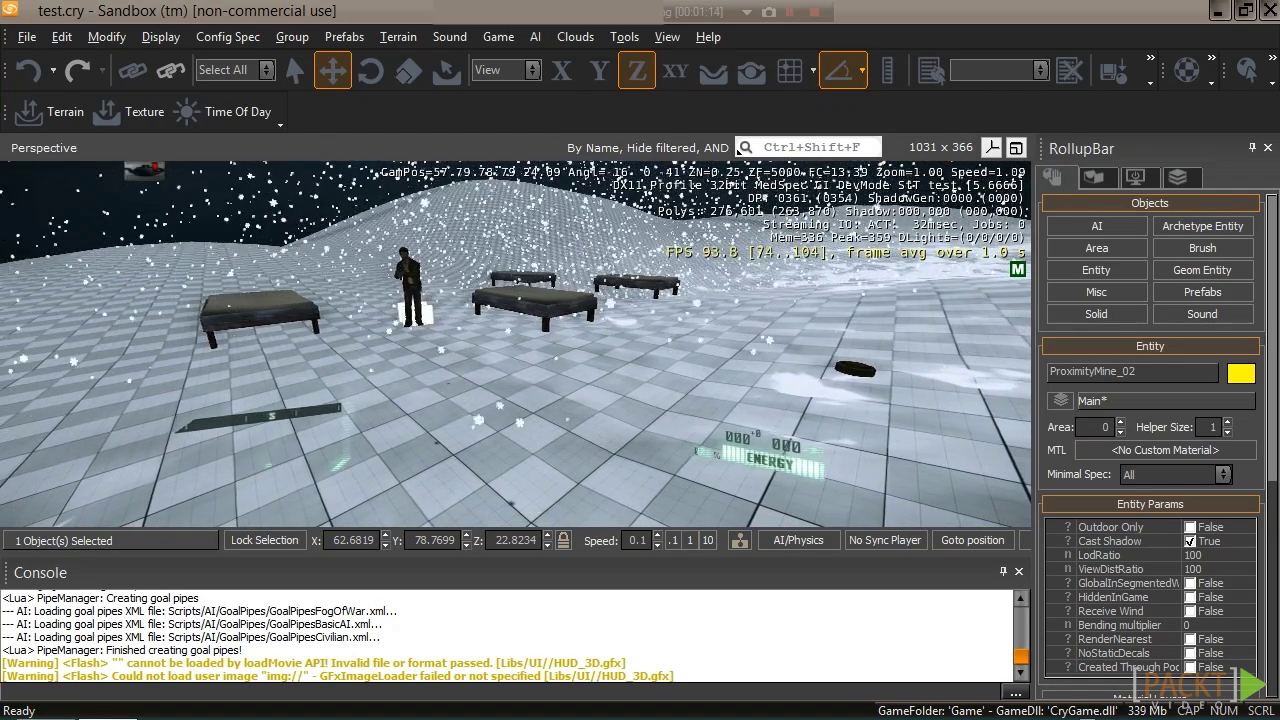Click the Ruler tool icon
Screen dimensions: 1280x720
tap(887, 71)
